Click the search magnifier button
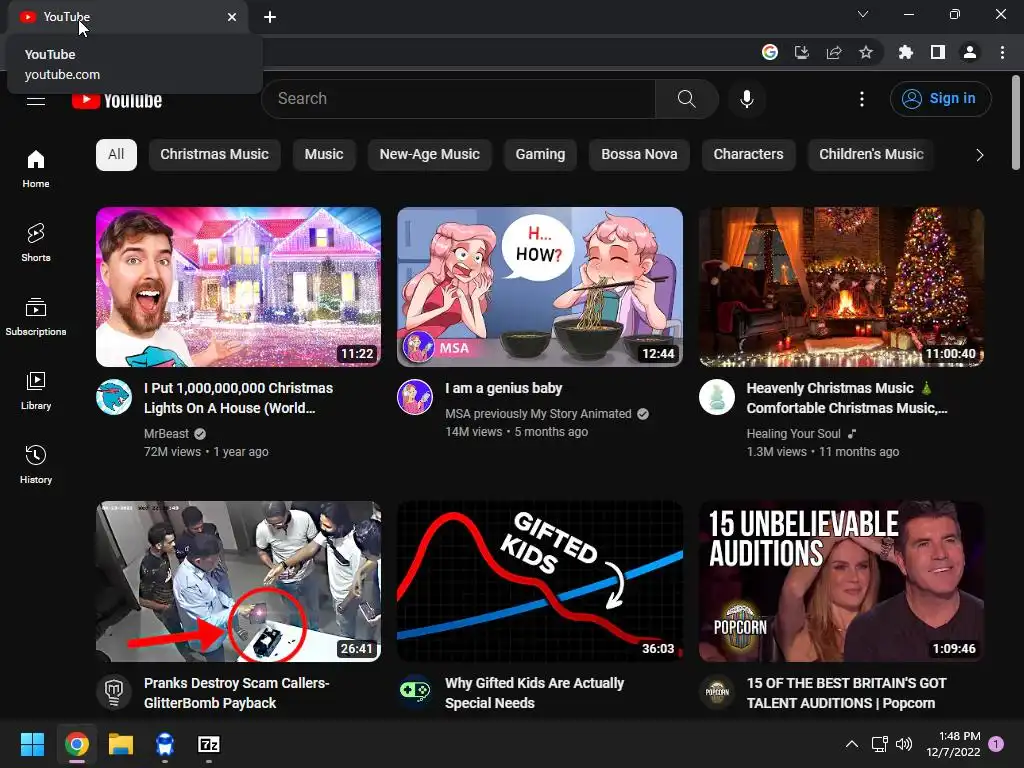Image resolution: width=1024 pixels, height=768 pixels. (686, 99)
